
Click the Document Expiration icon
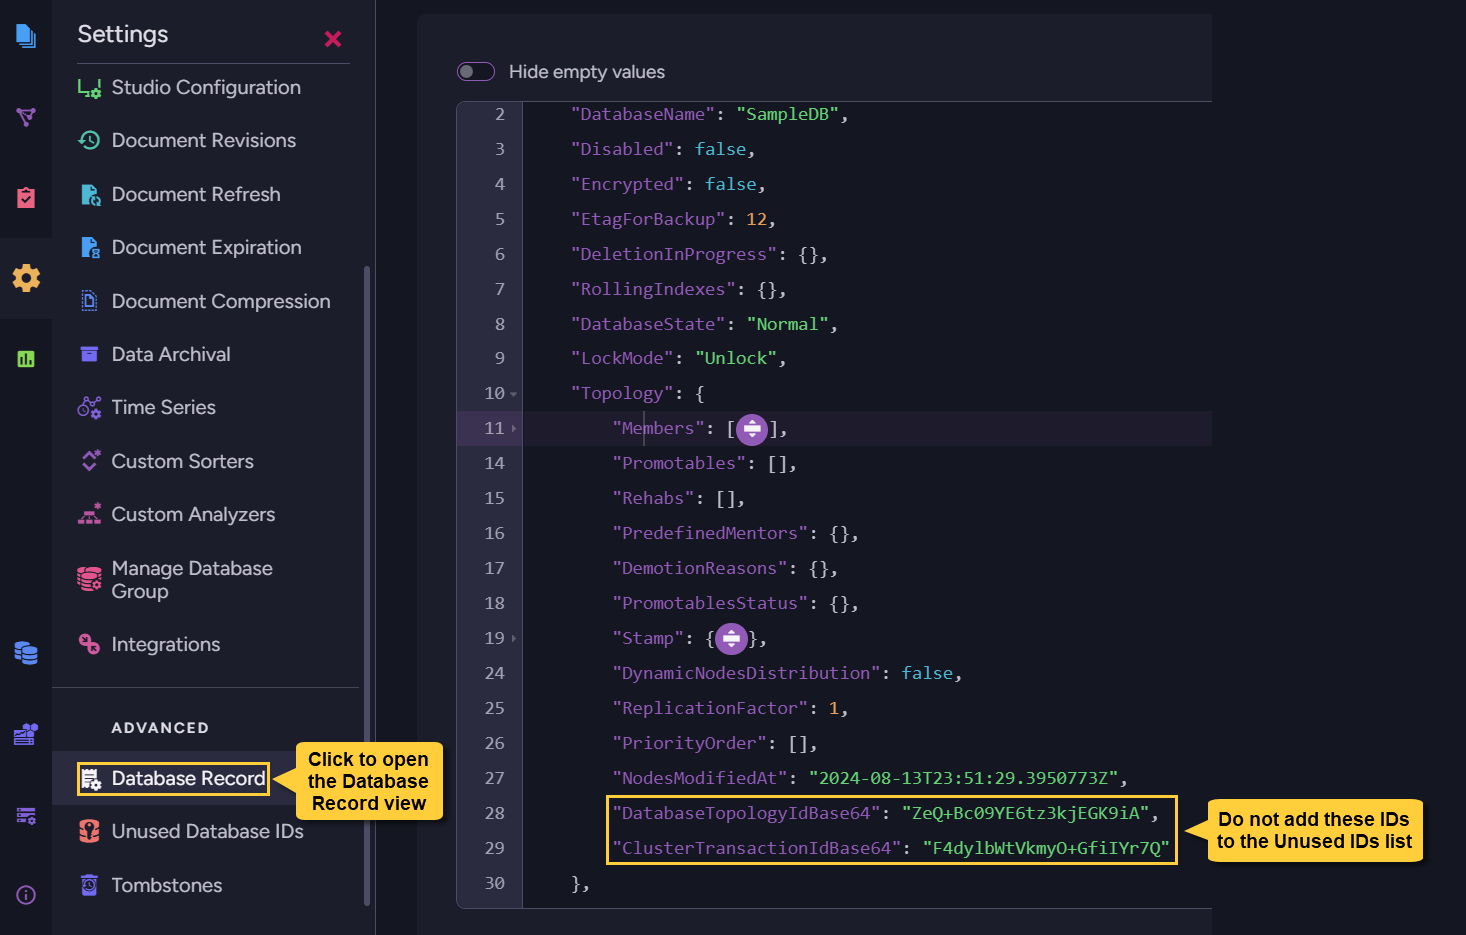click(x=90, y=248)
